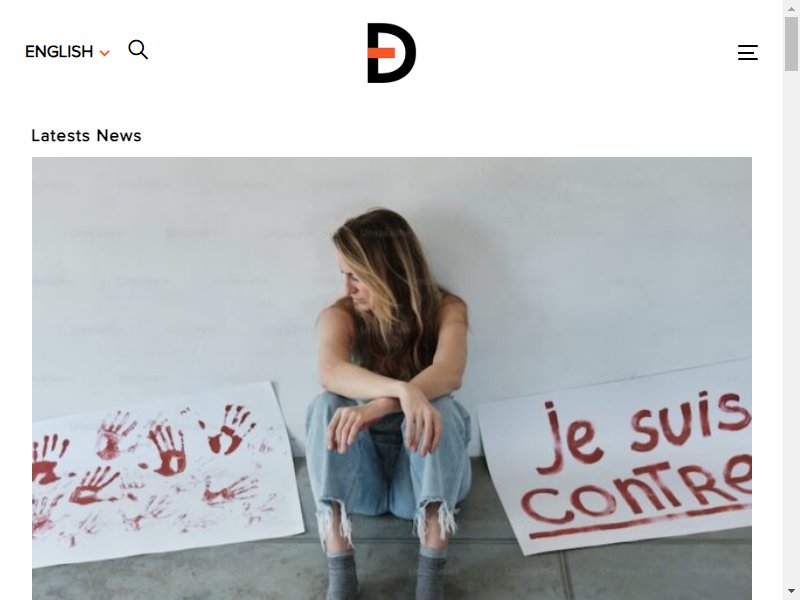Click the vertical scrollbar thumb
The width and height of the screenshot is (800, 600).
791,44
